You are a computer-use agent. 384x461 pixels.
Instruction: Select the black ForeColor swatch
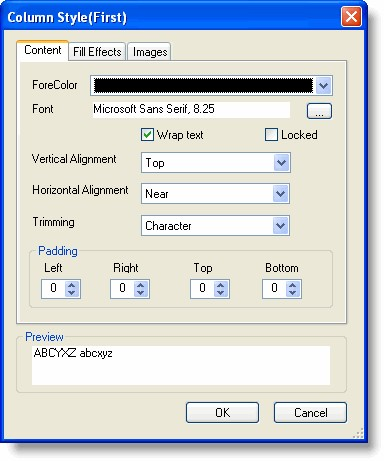click(x=204, y=86)
